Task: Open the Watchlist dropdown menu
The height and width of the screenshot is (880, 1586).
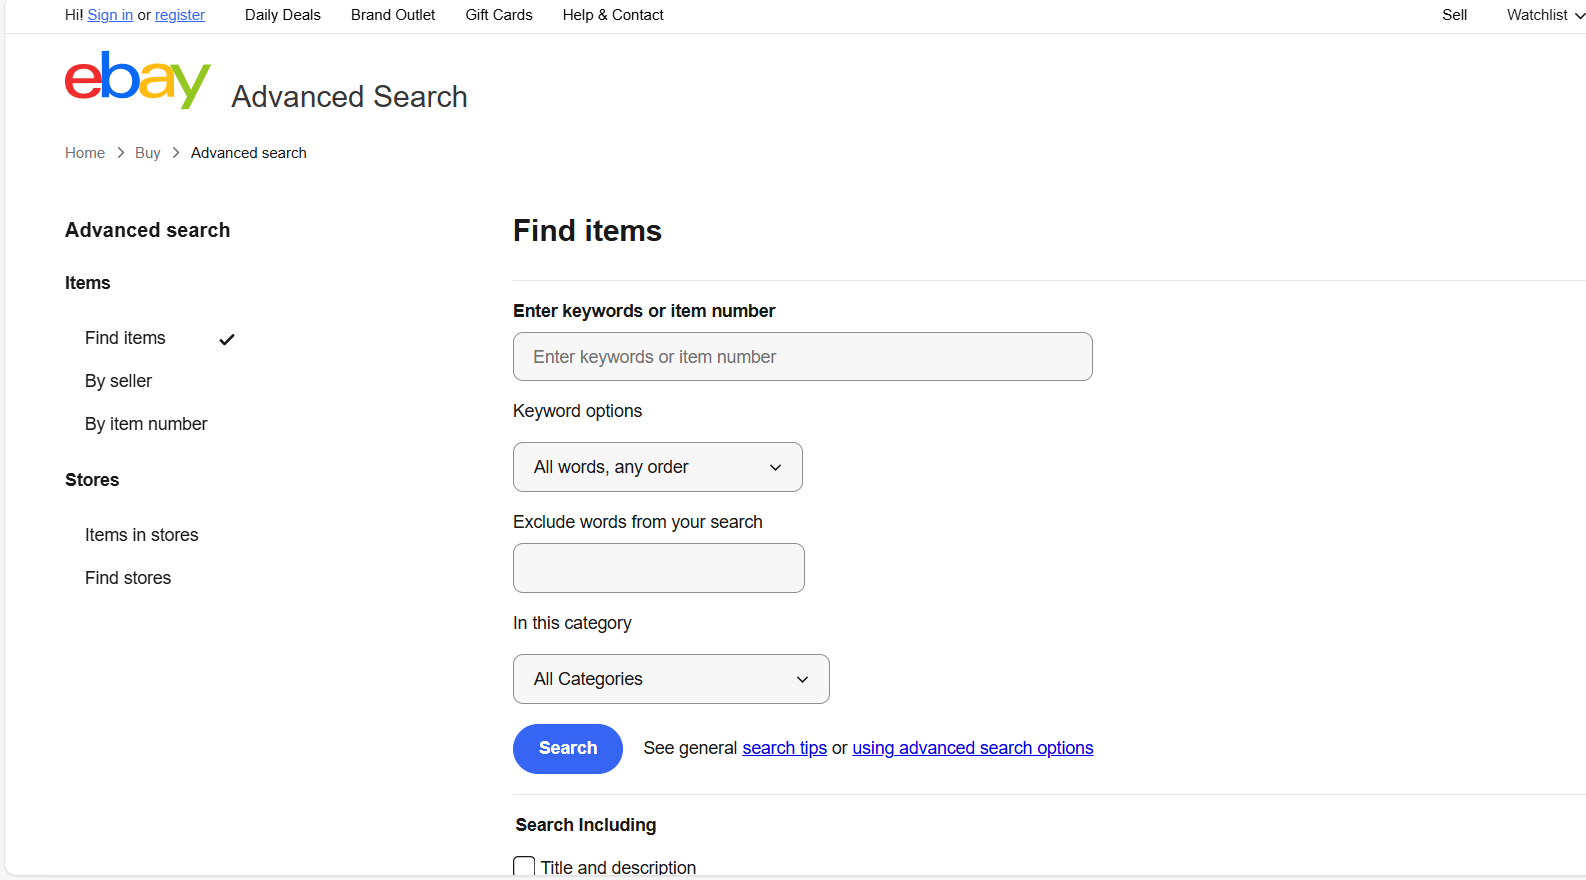Action: (x=1537, y=15)
